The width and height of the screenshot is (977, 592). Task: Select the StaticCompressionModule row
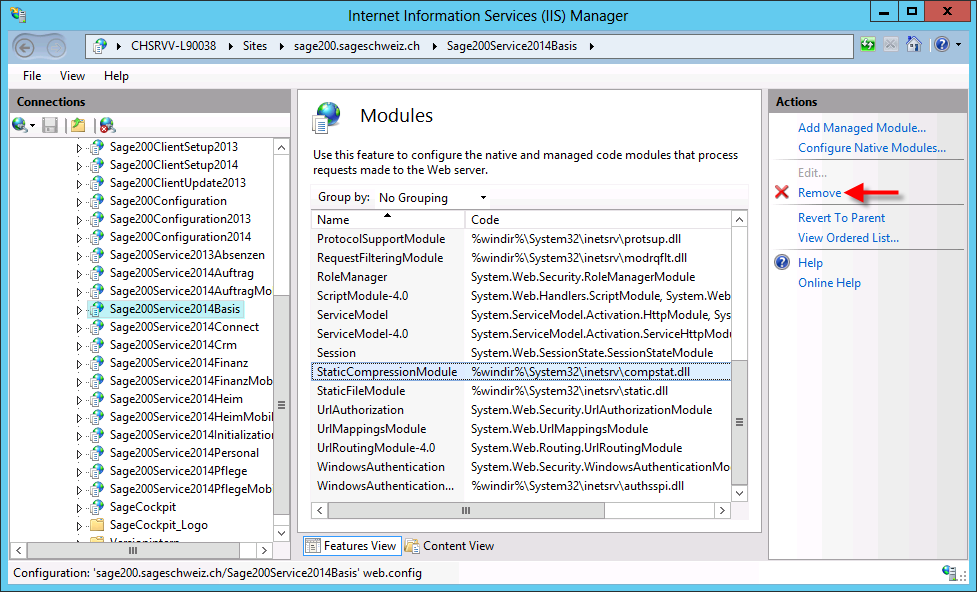pos(521,372)
